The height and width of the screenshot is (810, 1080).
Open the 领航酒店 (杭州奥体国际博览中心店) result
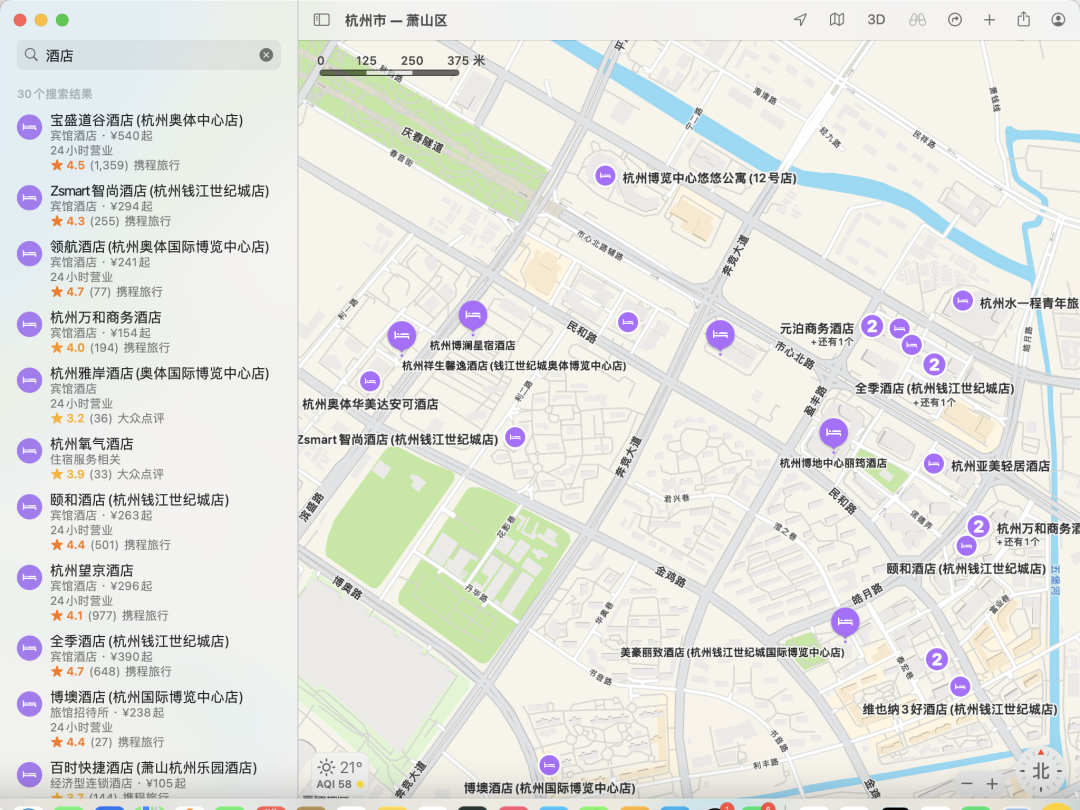[x=149, y=269]
